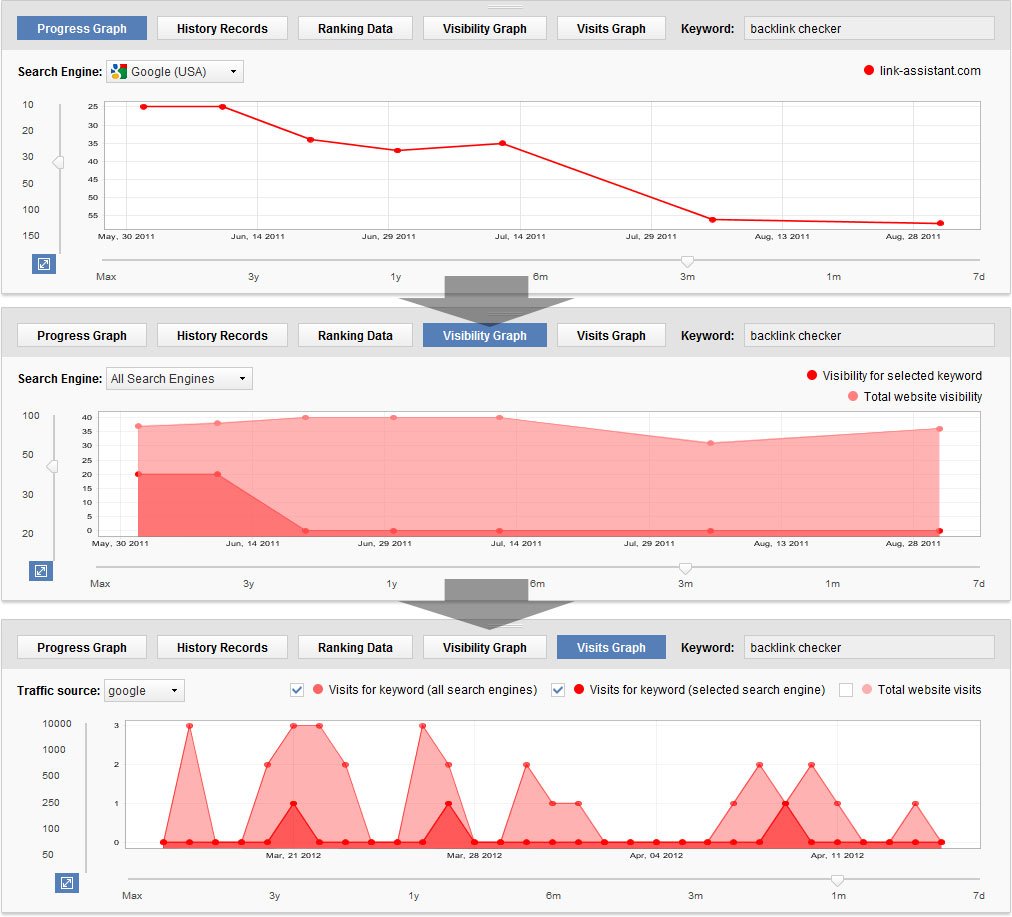1012x917 pixels.
Task: Click last data point in Progress Graph line
Action: point(940,223)
